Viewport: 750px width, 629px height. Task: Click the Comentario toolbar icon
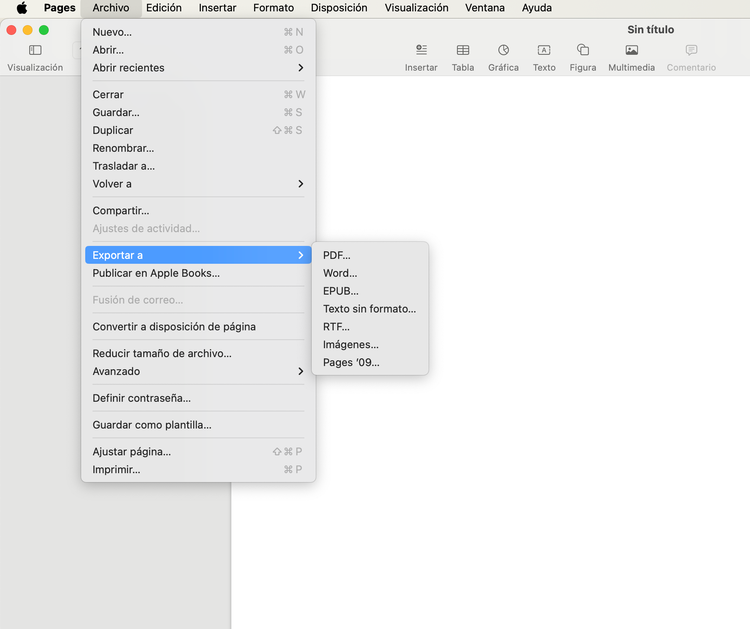pyautogui.click(x=691, y=50)
